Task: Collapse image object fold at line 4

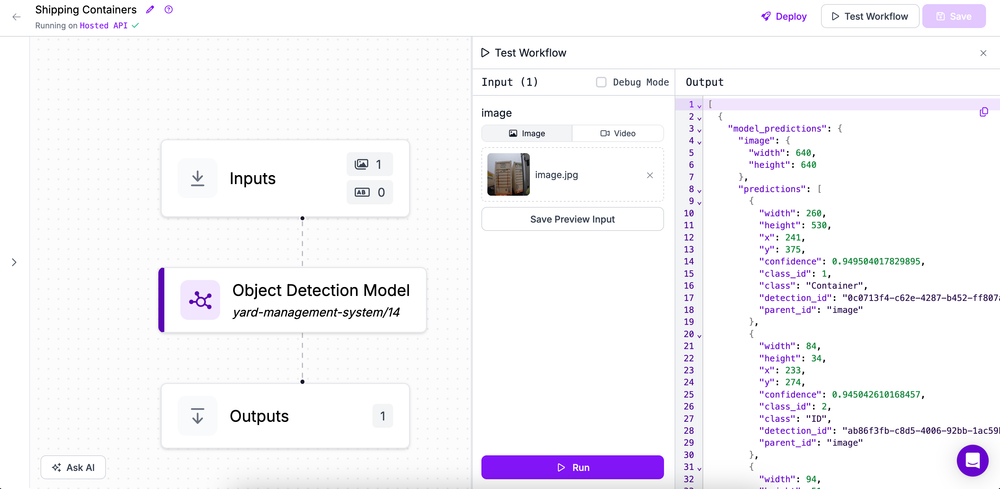Action: click(699, 142)
